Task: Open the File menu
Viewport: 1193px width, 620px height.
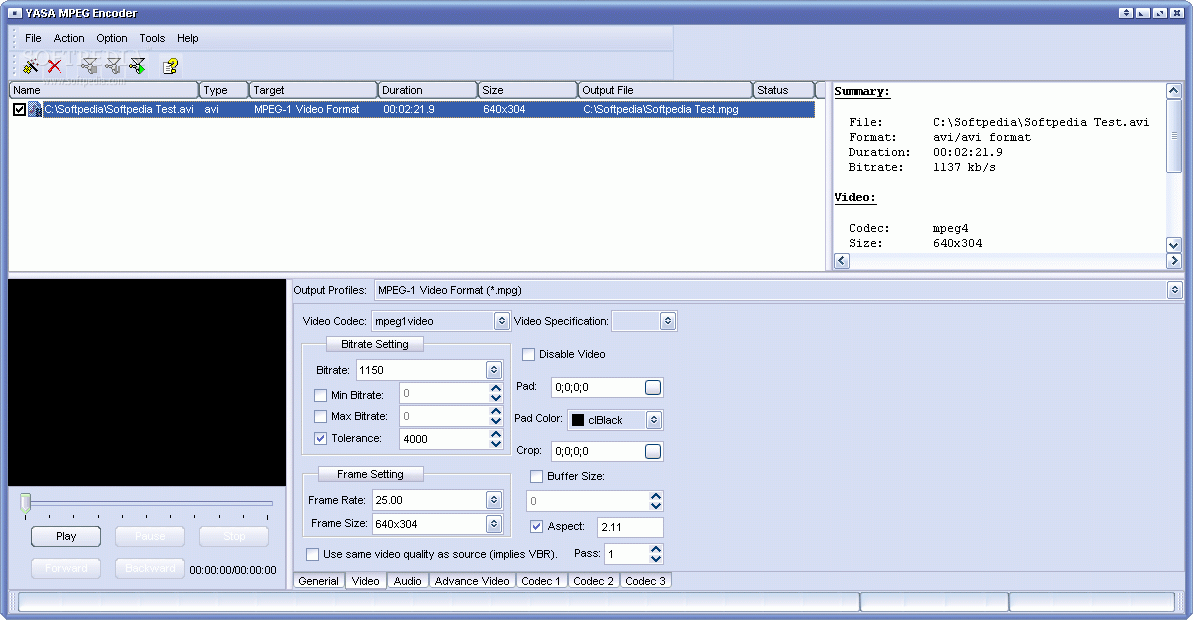Action: [x=33, y=38]
